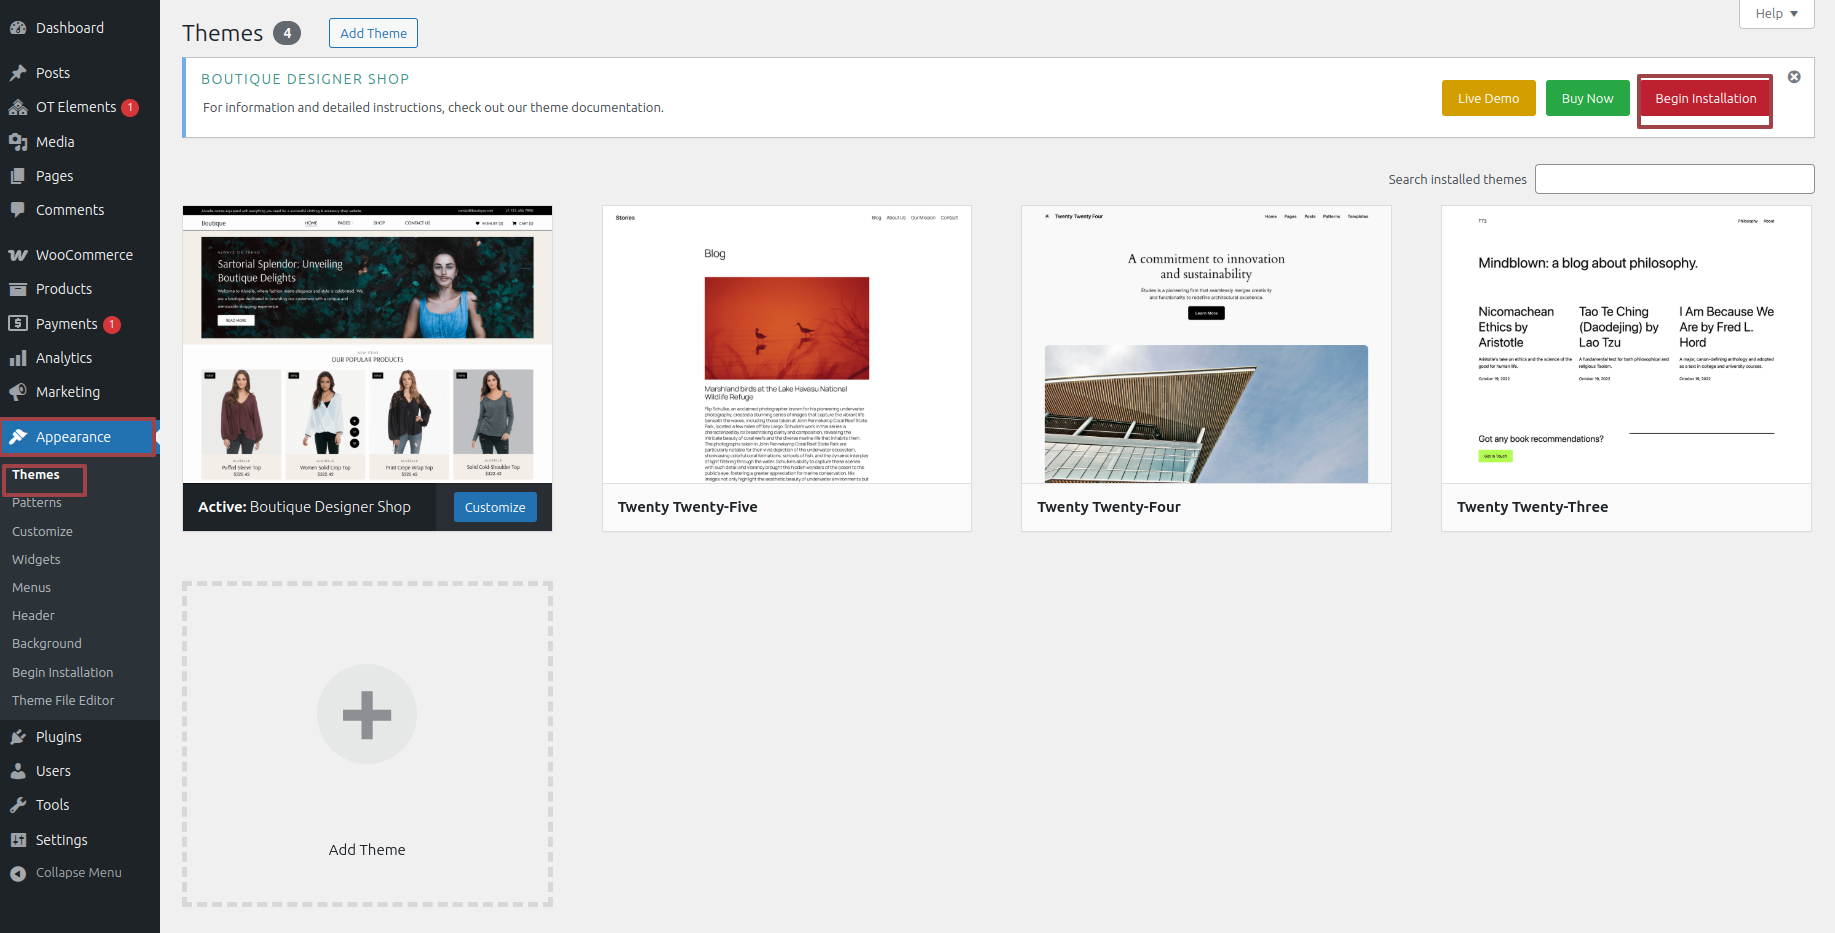Click the Add Theme label in dashed card
Image resolution: width=1835 pixels, height=933 pixels.
click(367, 850)
